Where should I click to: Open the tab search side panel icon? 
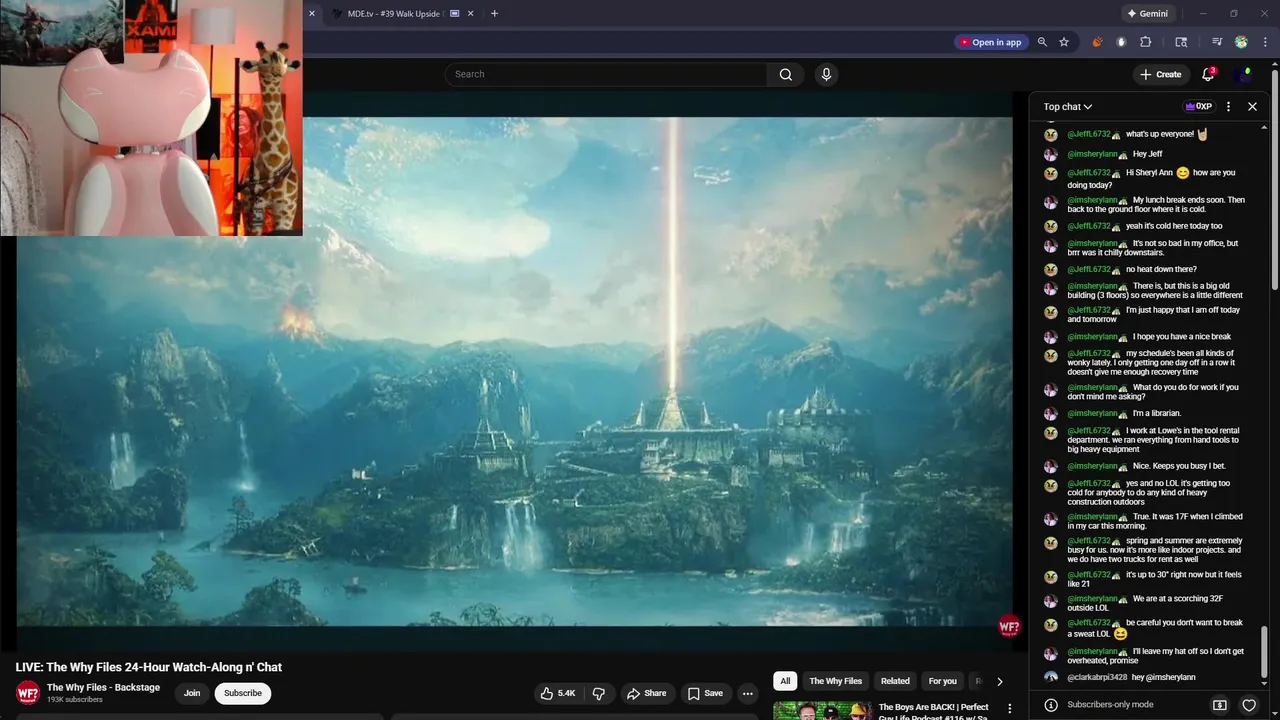coord(1181,42)
